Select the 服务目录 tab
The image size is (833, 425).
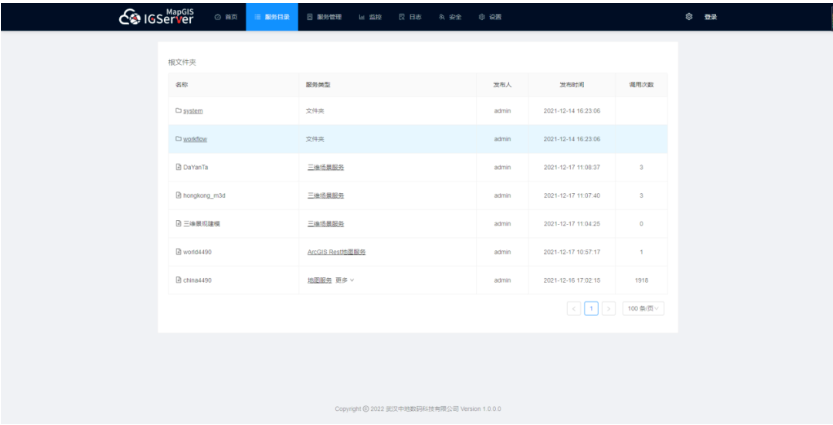(x=272, y=17)
